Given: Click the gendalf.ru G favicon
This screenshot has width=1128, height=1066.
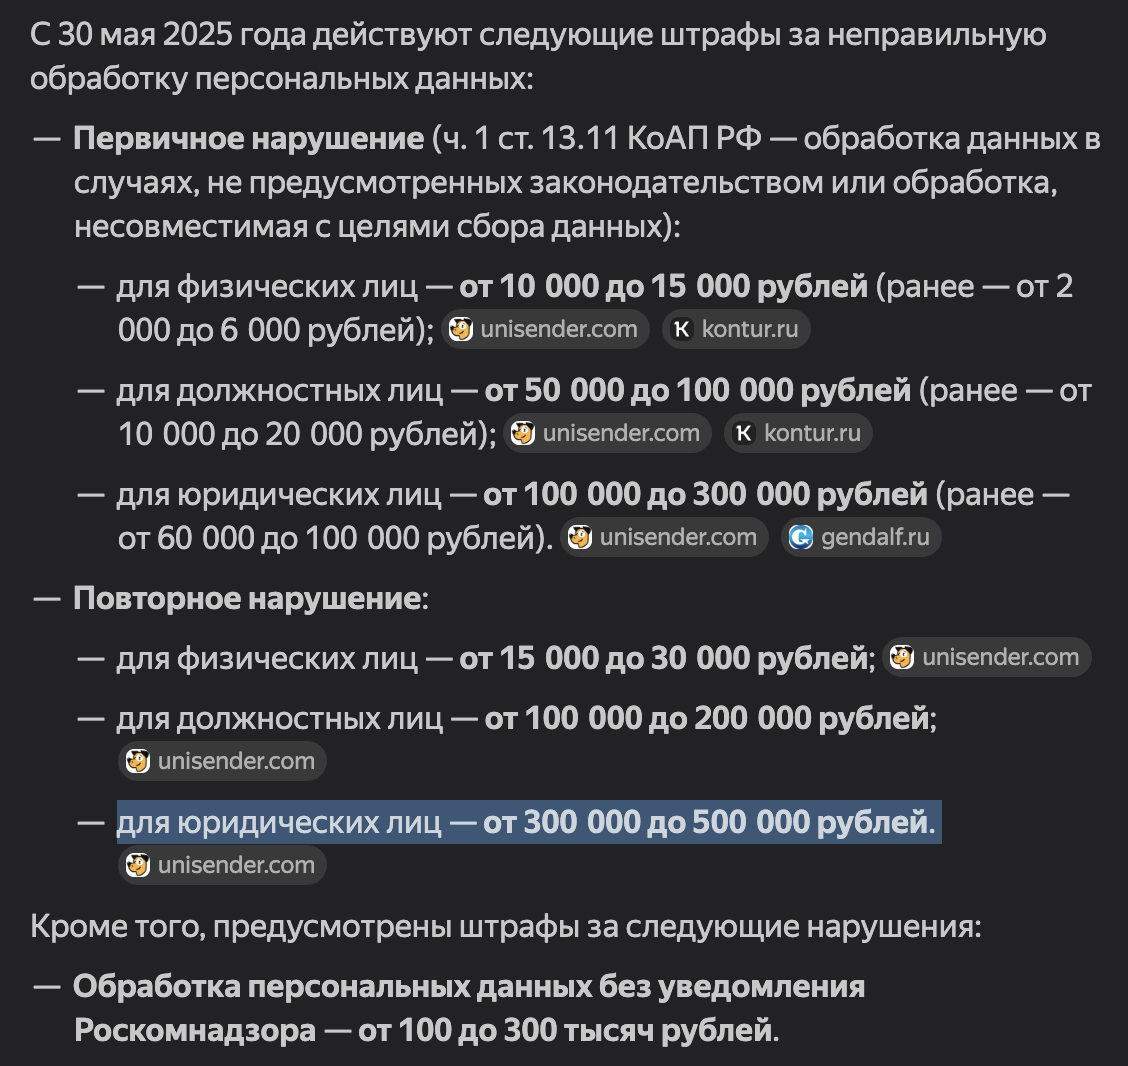Looking at the screenshot, I should pos(801,537).
